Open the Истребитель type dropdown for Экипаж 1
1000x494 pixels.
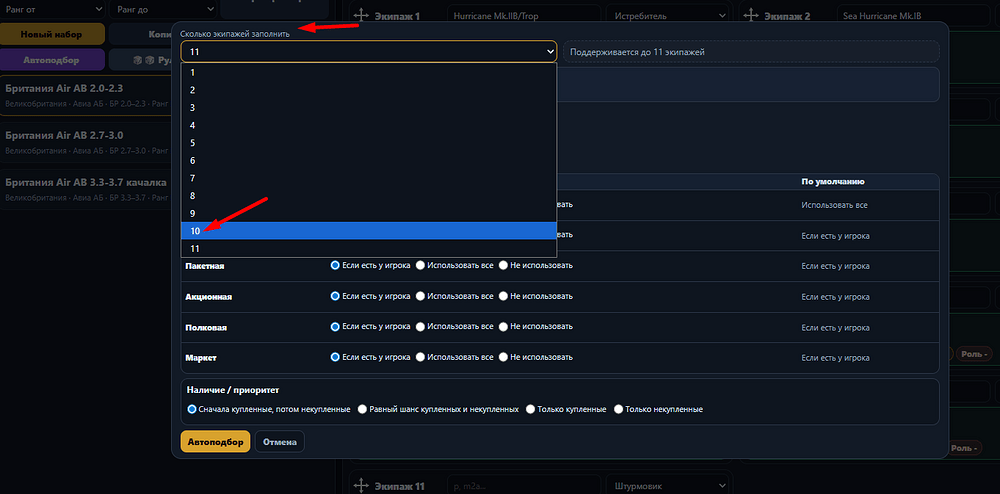[x=668, y=16]
